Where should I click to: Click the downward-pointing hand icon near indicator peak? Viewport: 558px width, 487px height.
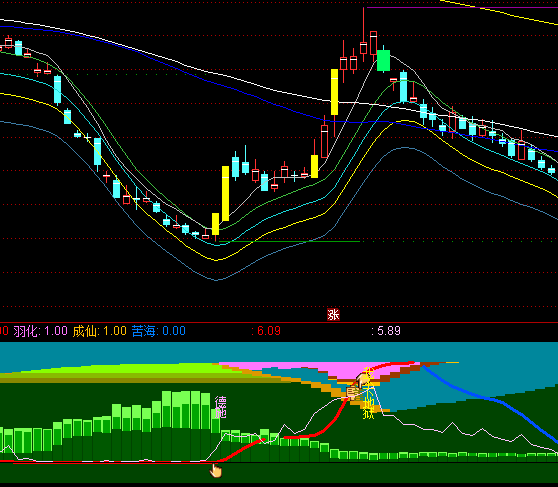coord(363,380)
